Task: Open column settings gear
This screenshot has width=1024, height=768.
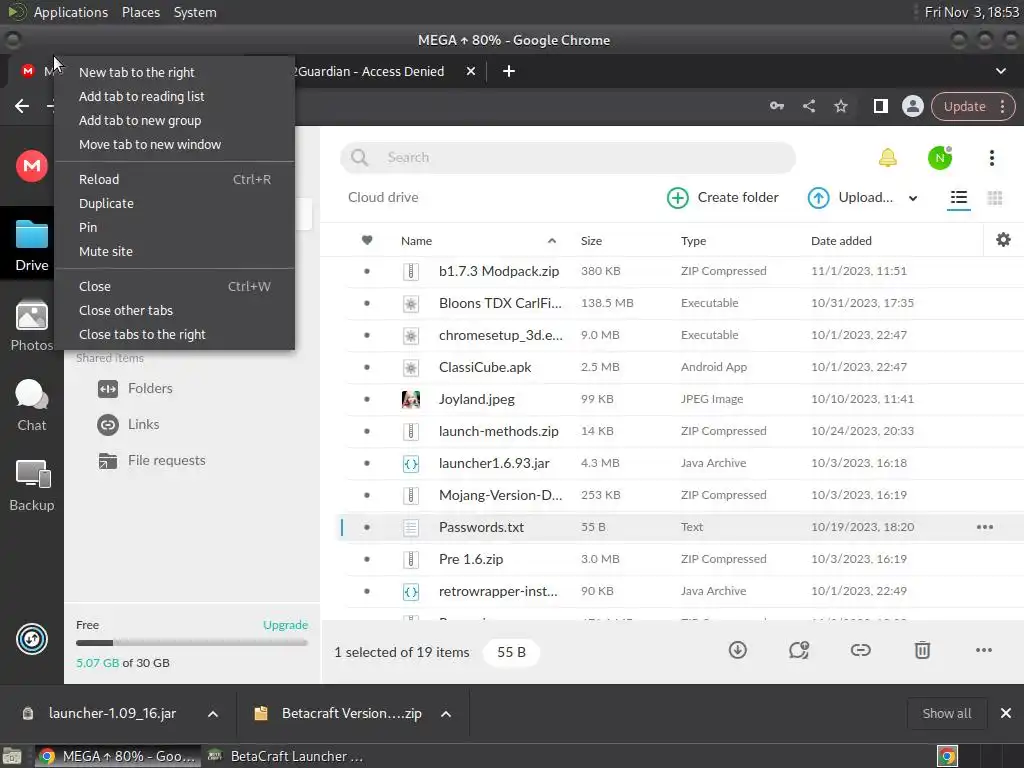Action: 1003,240
